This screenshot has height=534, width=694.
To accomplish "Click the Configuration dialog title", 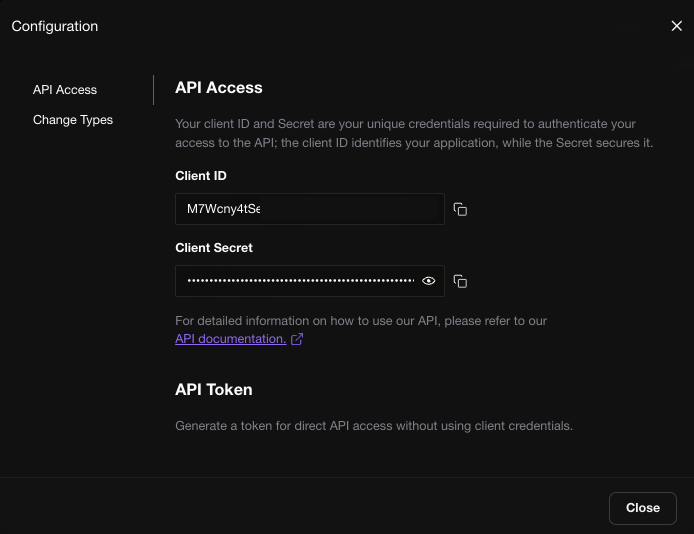I will tap(55, 26).
